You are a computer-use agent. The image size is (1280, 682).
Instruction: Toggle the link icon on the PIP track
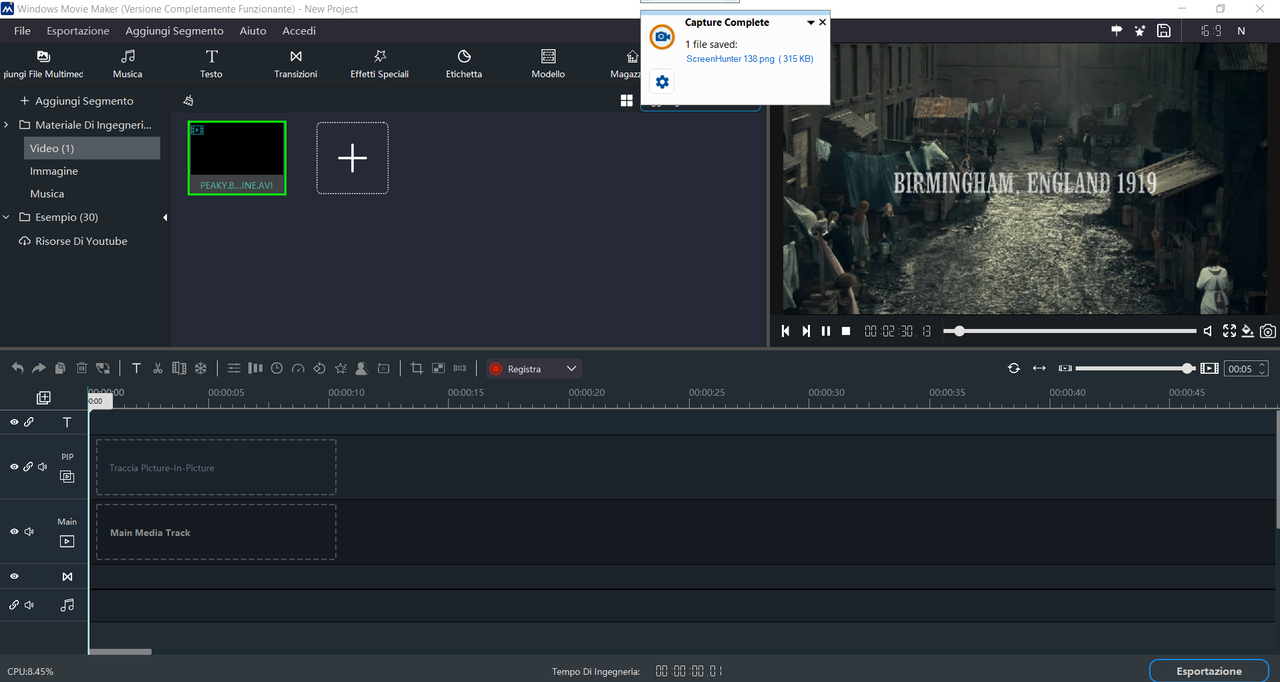[29, 467]
